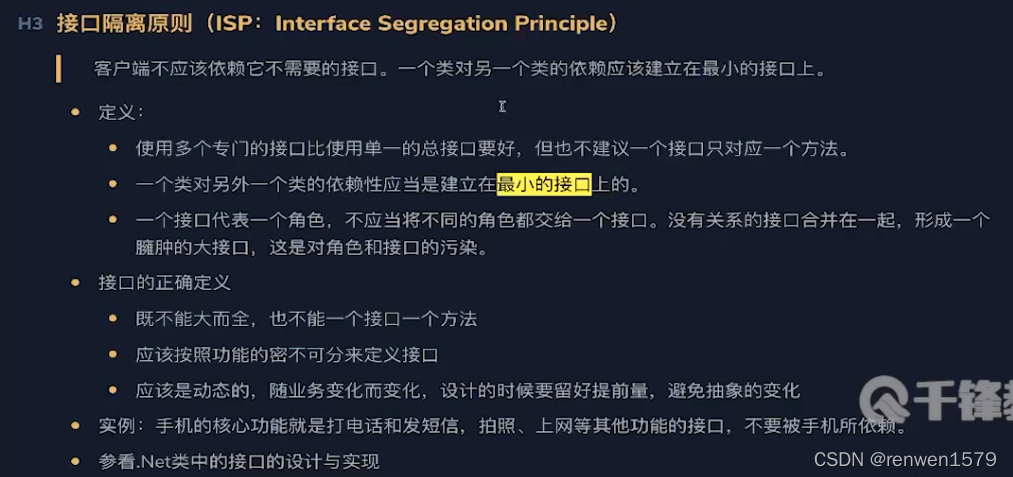Click the 千锋 watermark logo
This screenshot has width=1013, height=477.
pyautogui.click(x=935, y=399)
